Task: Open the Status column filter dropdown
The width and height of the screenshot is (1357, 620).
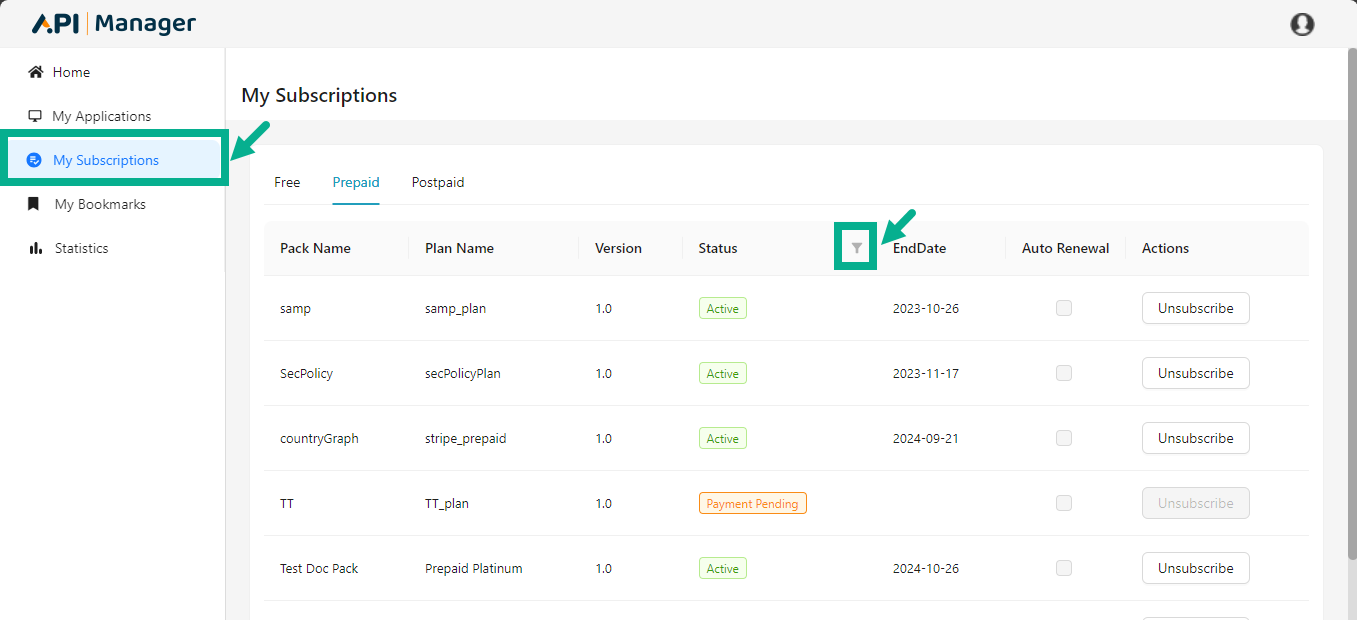Action: tap(855, 247)
